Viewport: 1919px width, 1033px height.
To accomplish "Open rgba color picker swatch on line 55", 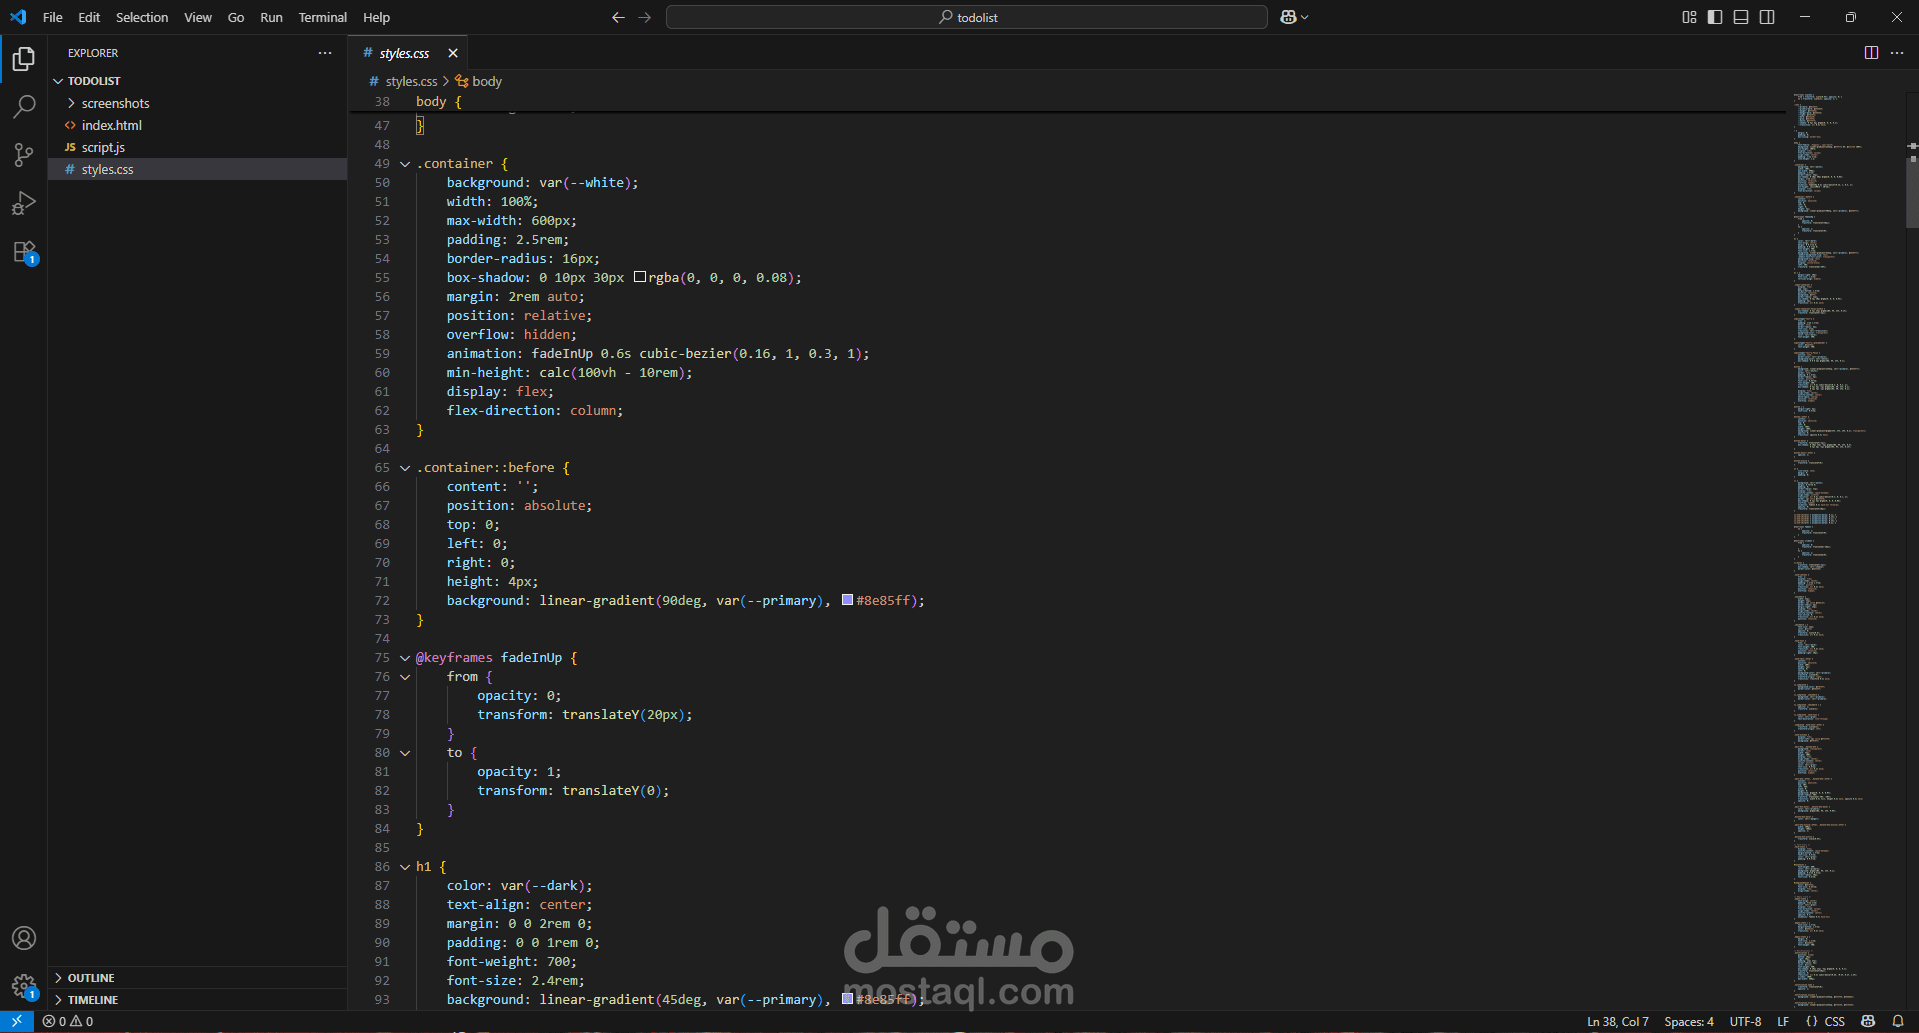I will (640, 277).
